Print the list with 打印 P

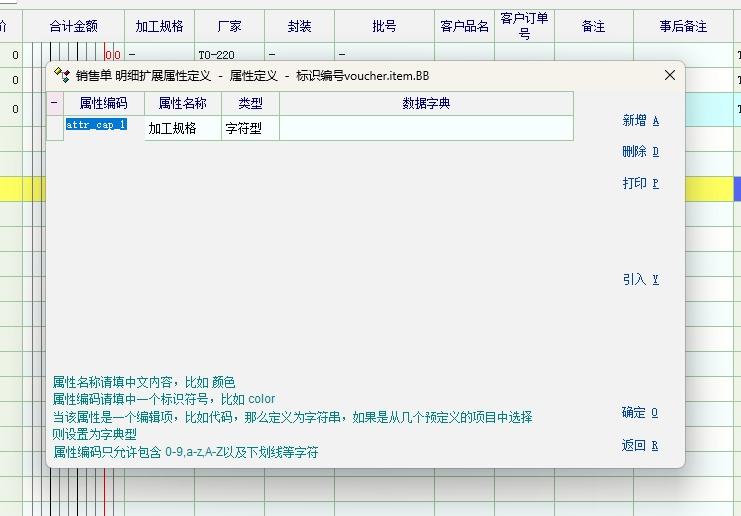point(640,184)
